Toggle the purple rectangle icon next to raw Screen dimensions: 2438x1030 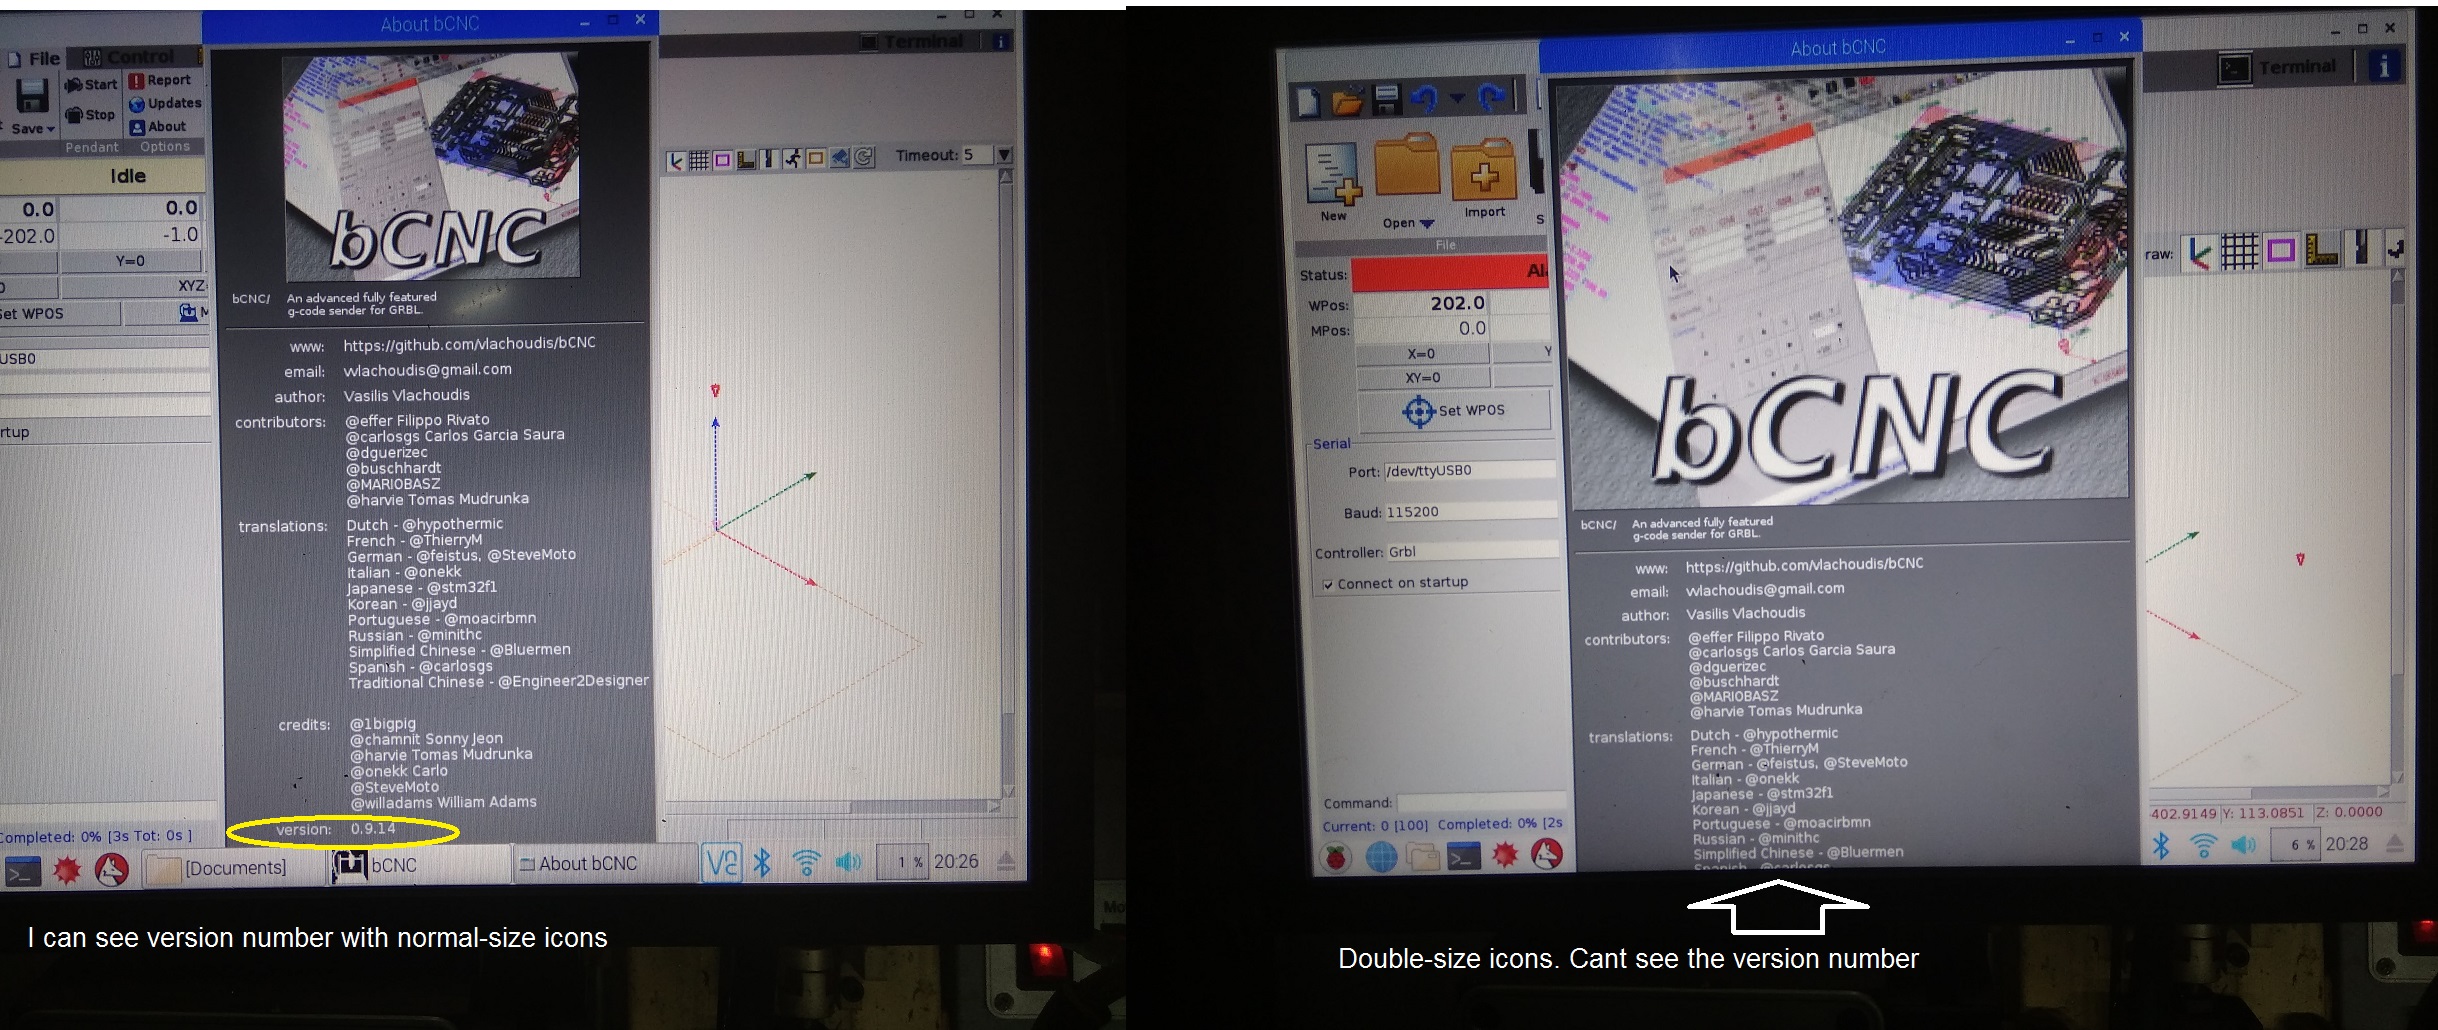[x=2280, y=250]
